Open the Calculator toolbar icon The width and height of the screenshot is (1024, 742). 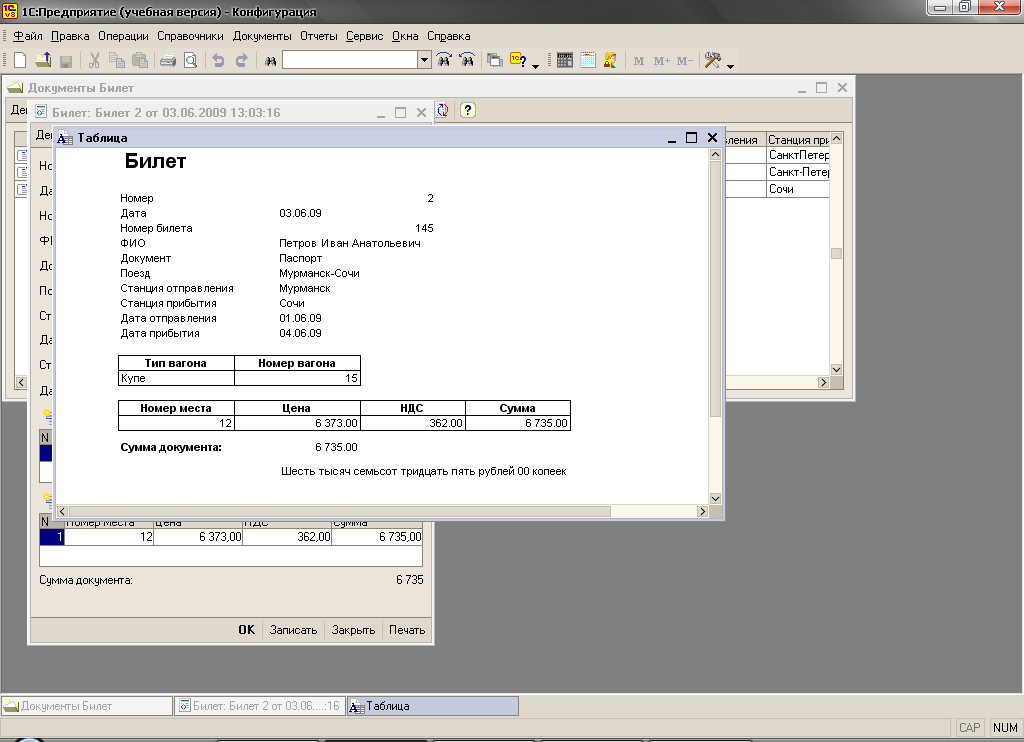(x=565, y=60)
